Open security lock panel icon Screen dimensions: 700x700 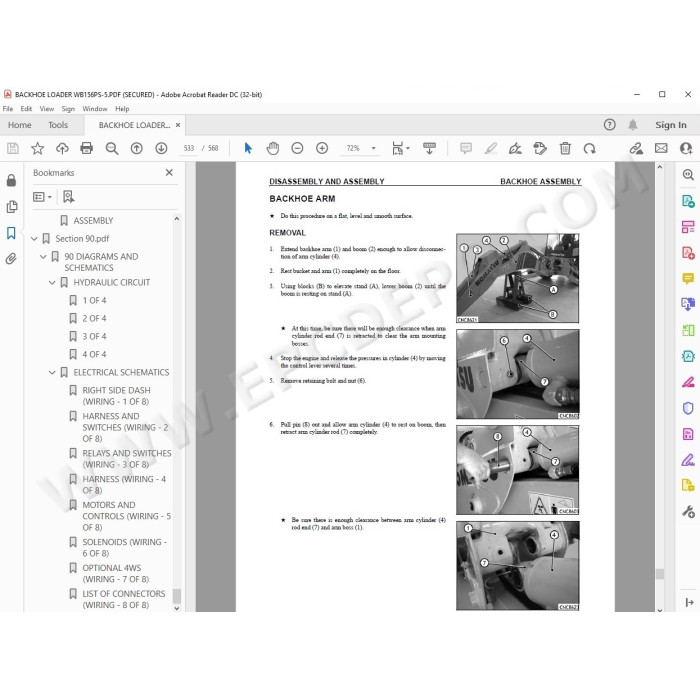tap(12, 180)
